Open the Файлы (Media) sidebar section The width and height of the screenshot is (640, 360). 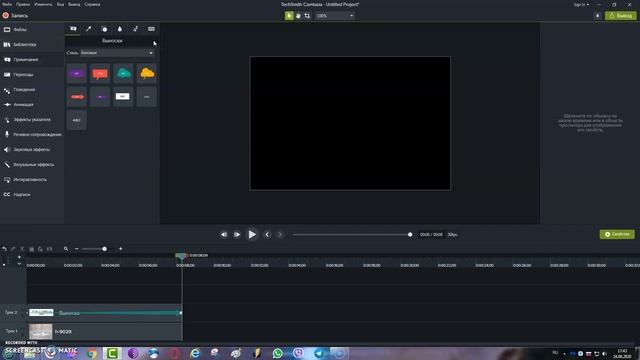(32, 30)
